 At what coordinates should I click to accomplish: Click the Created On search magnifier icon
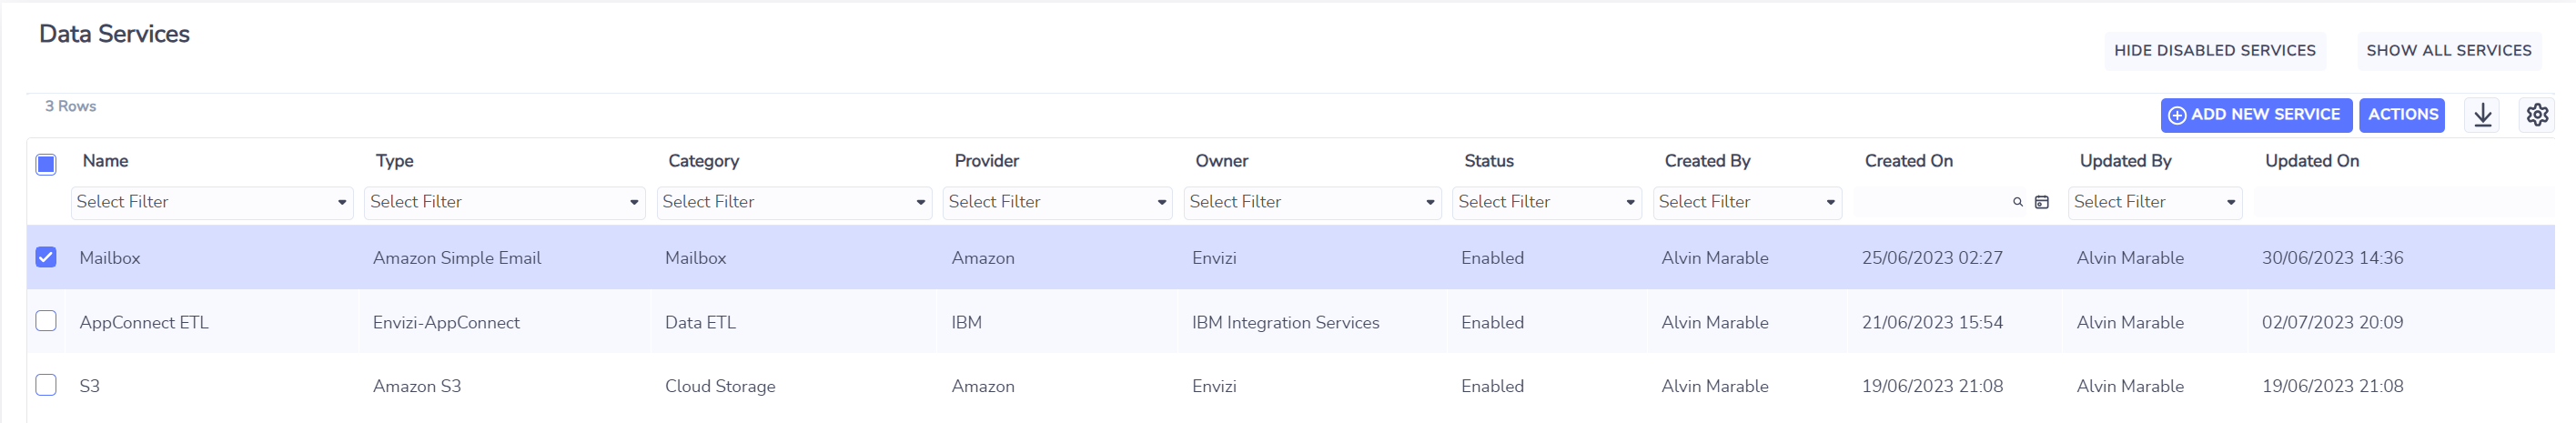[x=2018, y=202]
